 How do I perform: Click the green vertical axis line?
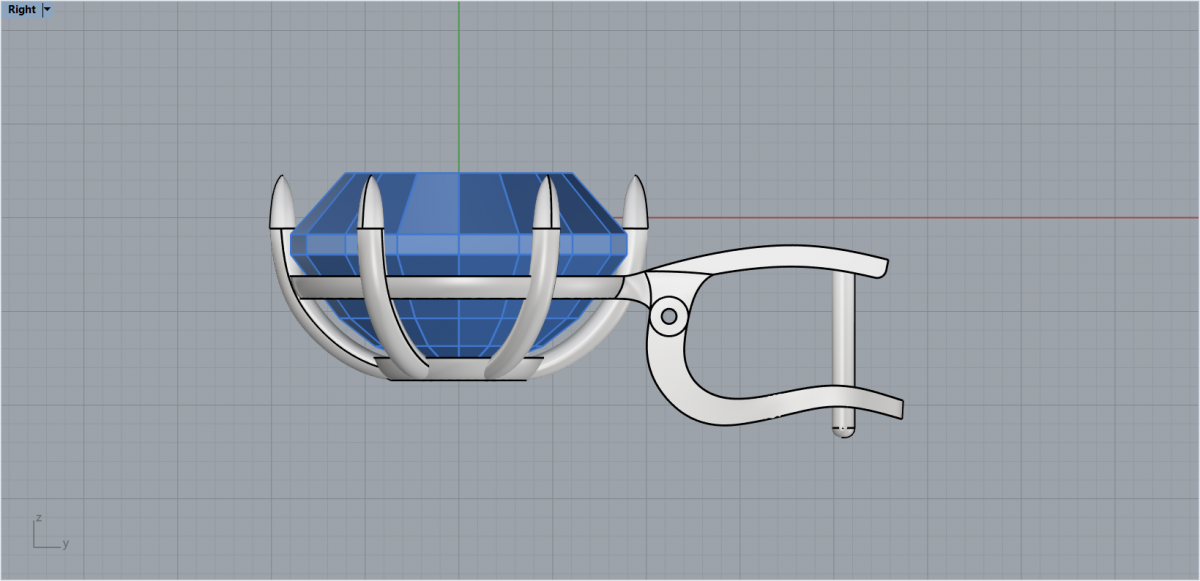point(459,80)
